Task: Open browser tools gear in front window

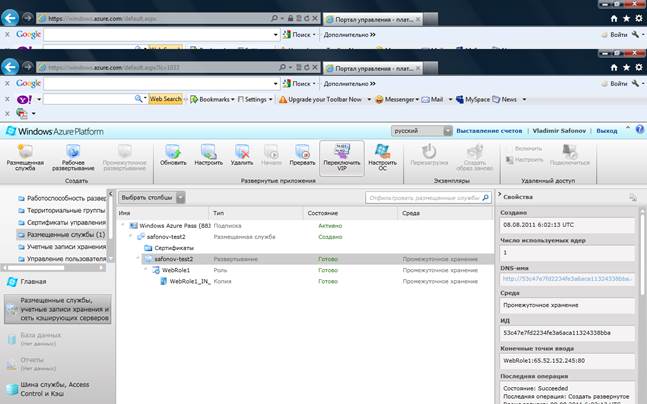Action: (x=639, y=67)
